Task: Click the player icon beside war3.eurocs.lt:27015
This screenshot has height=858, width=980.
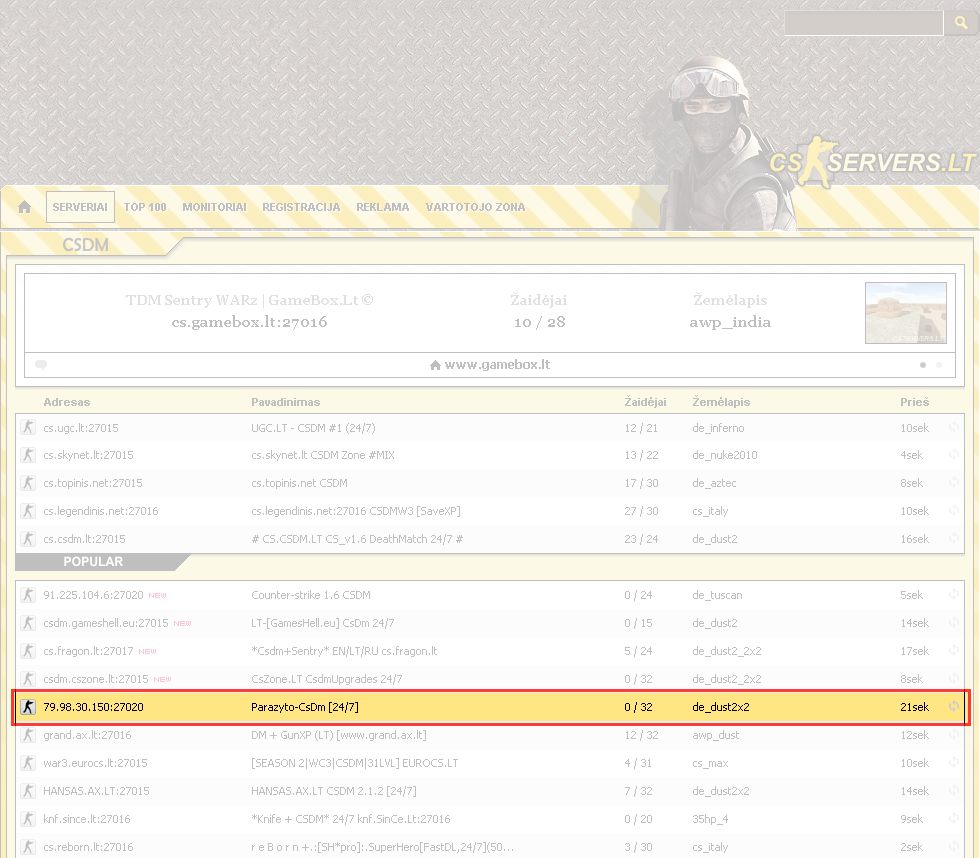Action: point(28,763)
